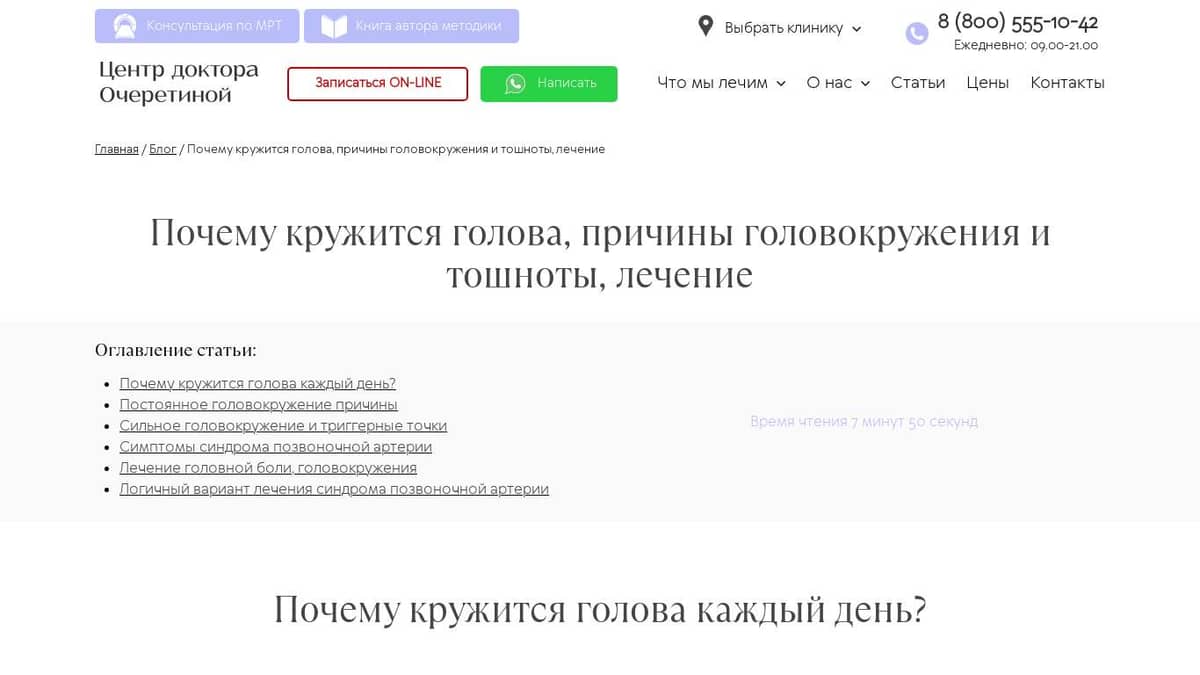Open Логичный вариант лечения синдрома позвоночной артерии link
This screenshot has width=1200, height=675.
334,488
